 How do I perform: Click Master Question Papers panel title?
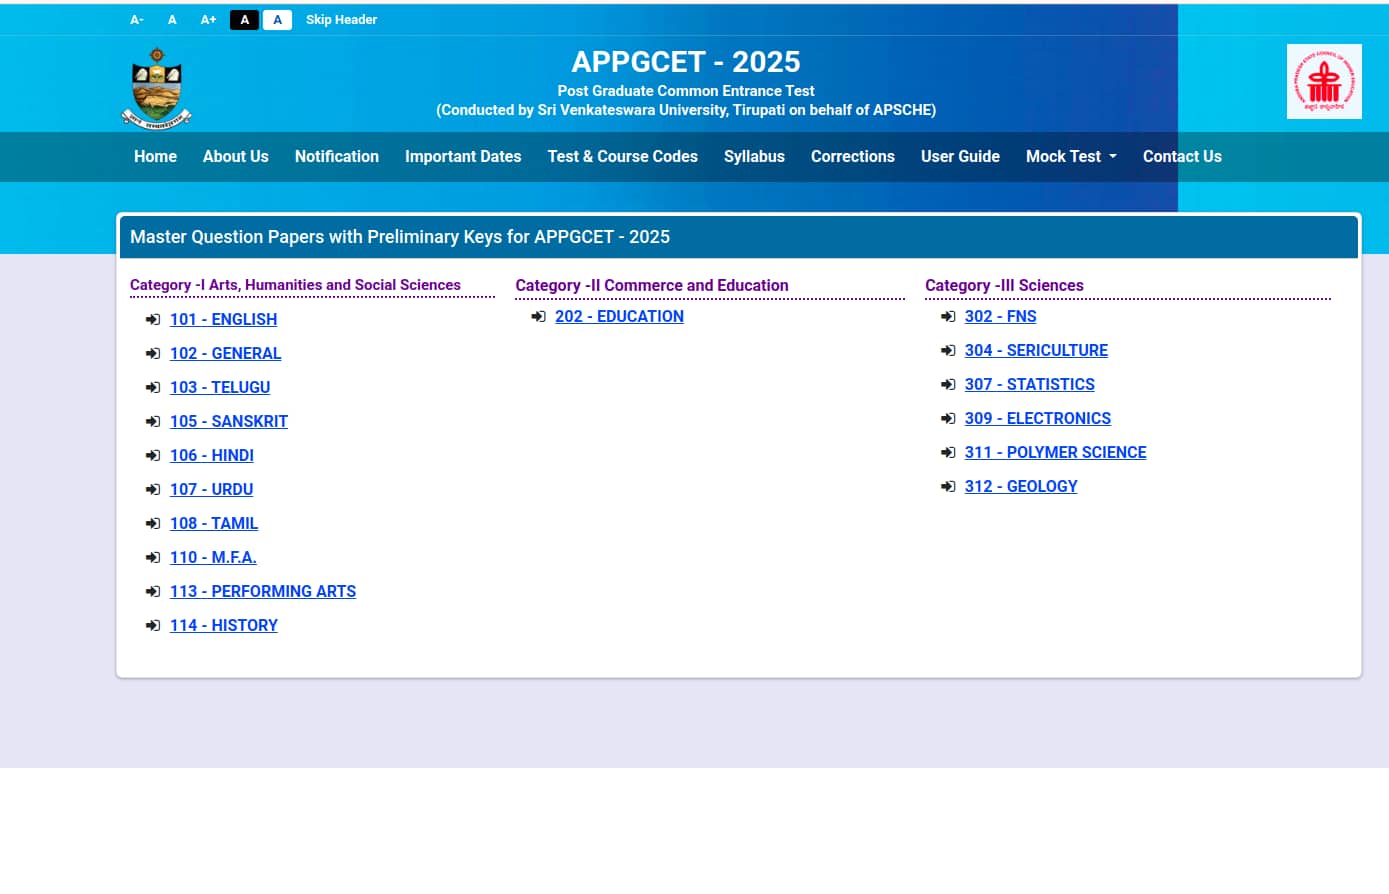(x=400, y=237)
